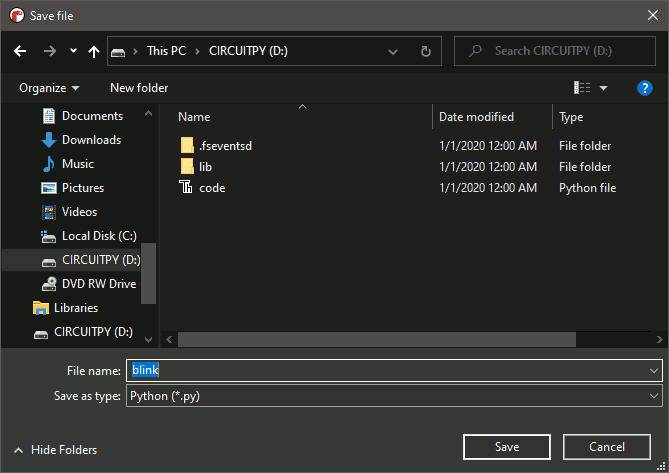The image size is (669, 473).
Task: Click the .fseventsd folder icon
Action: tap(187, 145)
